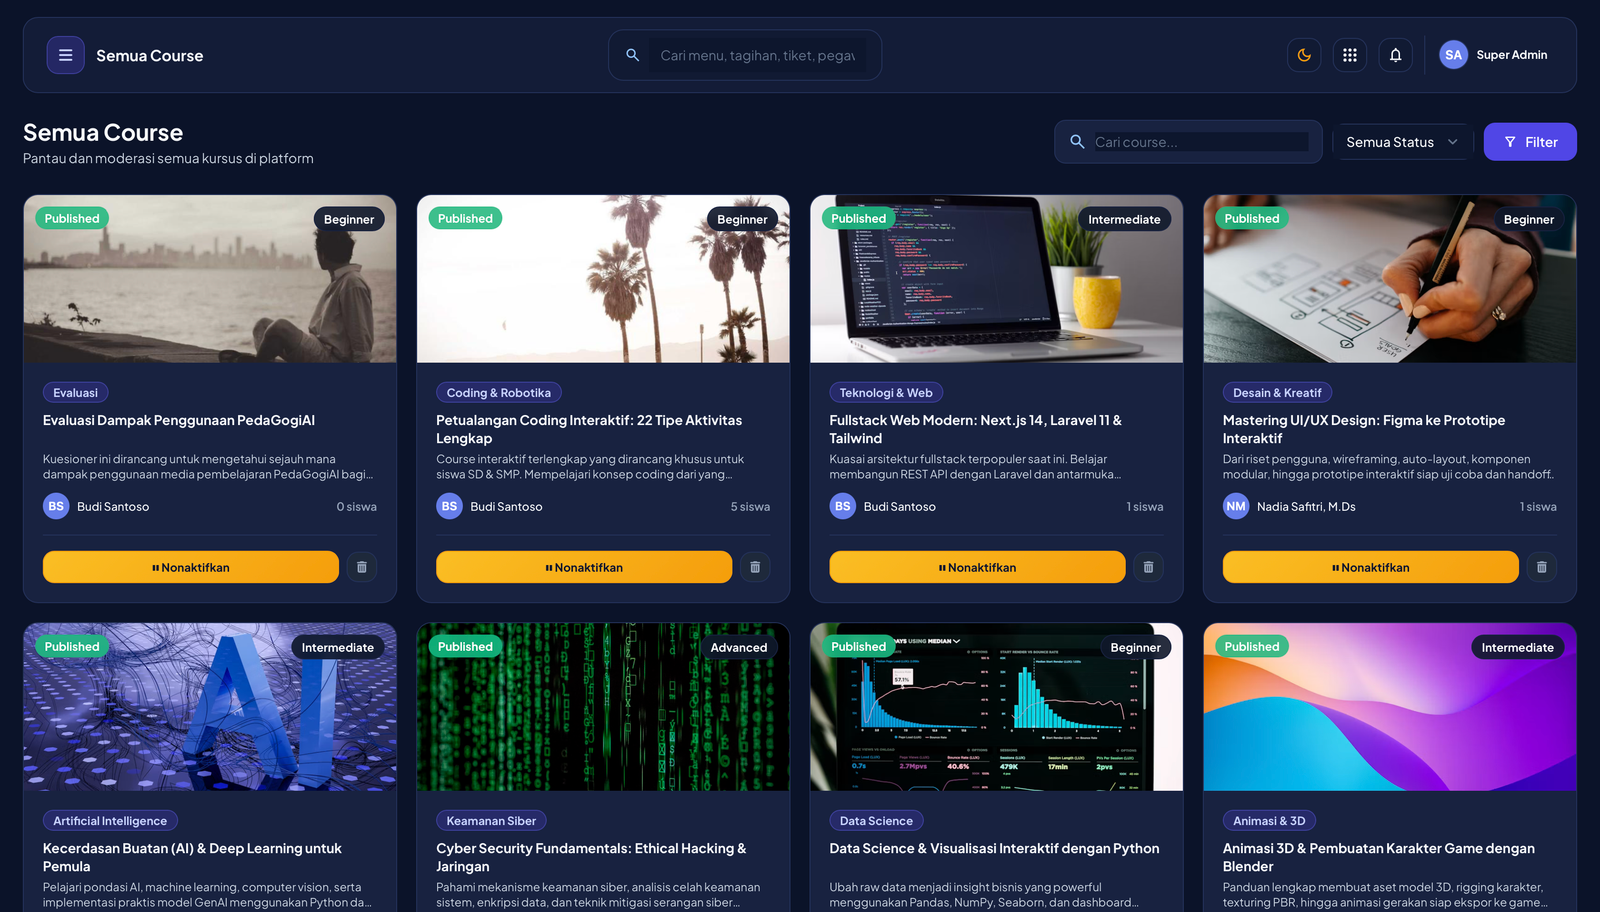
Task: Open Super Admin profile avatar
Action: pyautogui.click(x=1453, y=55)
